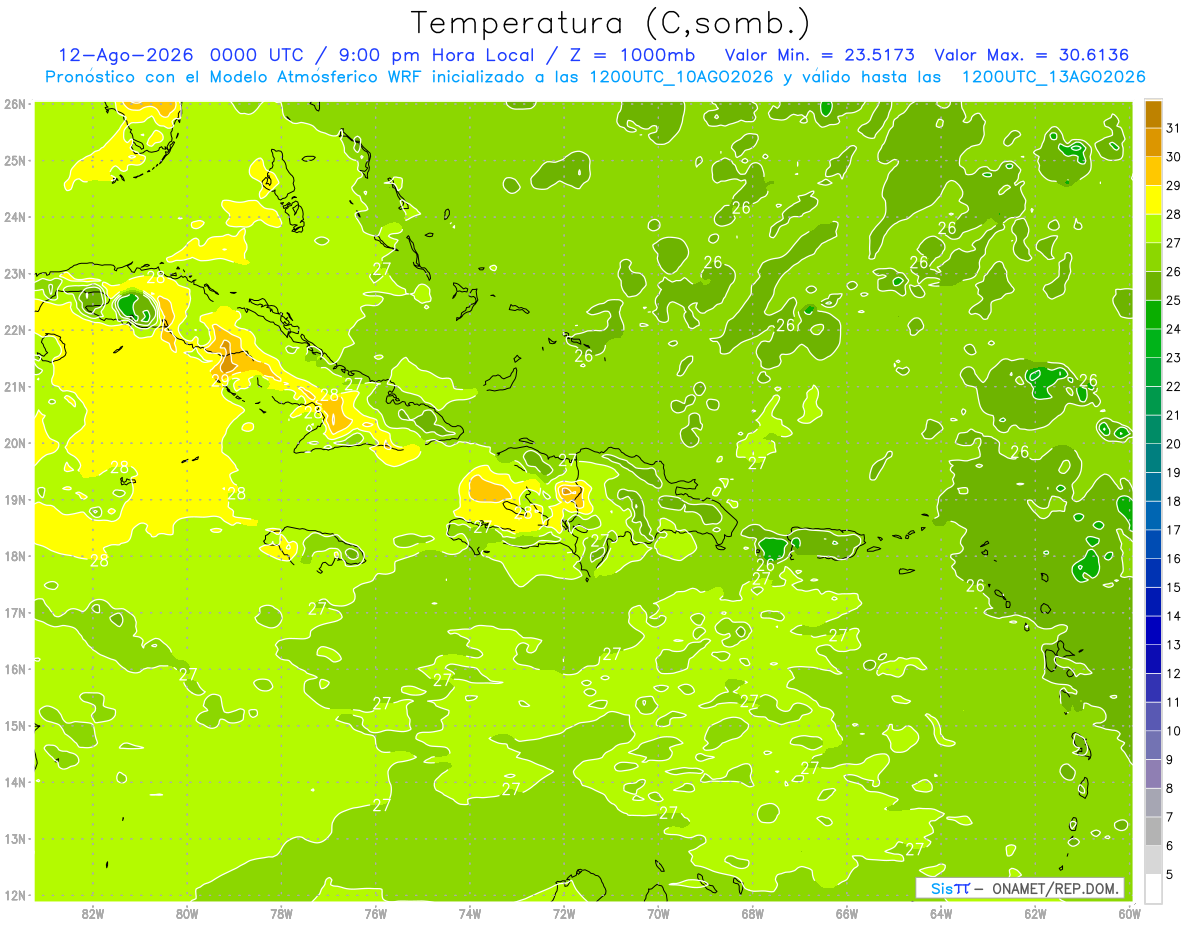
Task: Click the 66W longitude axis label
Action: [847, 913]
